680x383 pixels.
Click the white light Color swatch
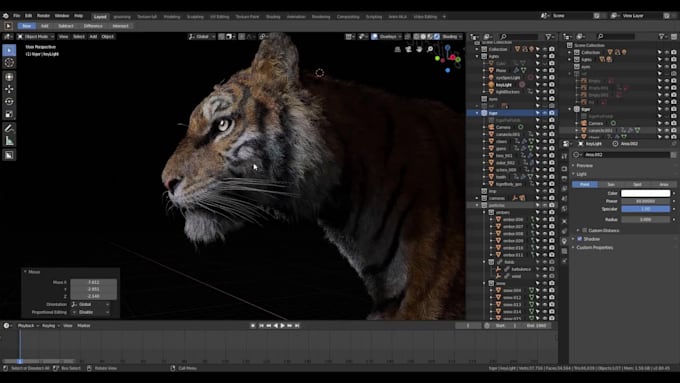[x=645, y=193]
